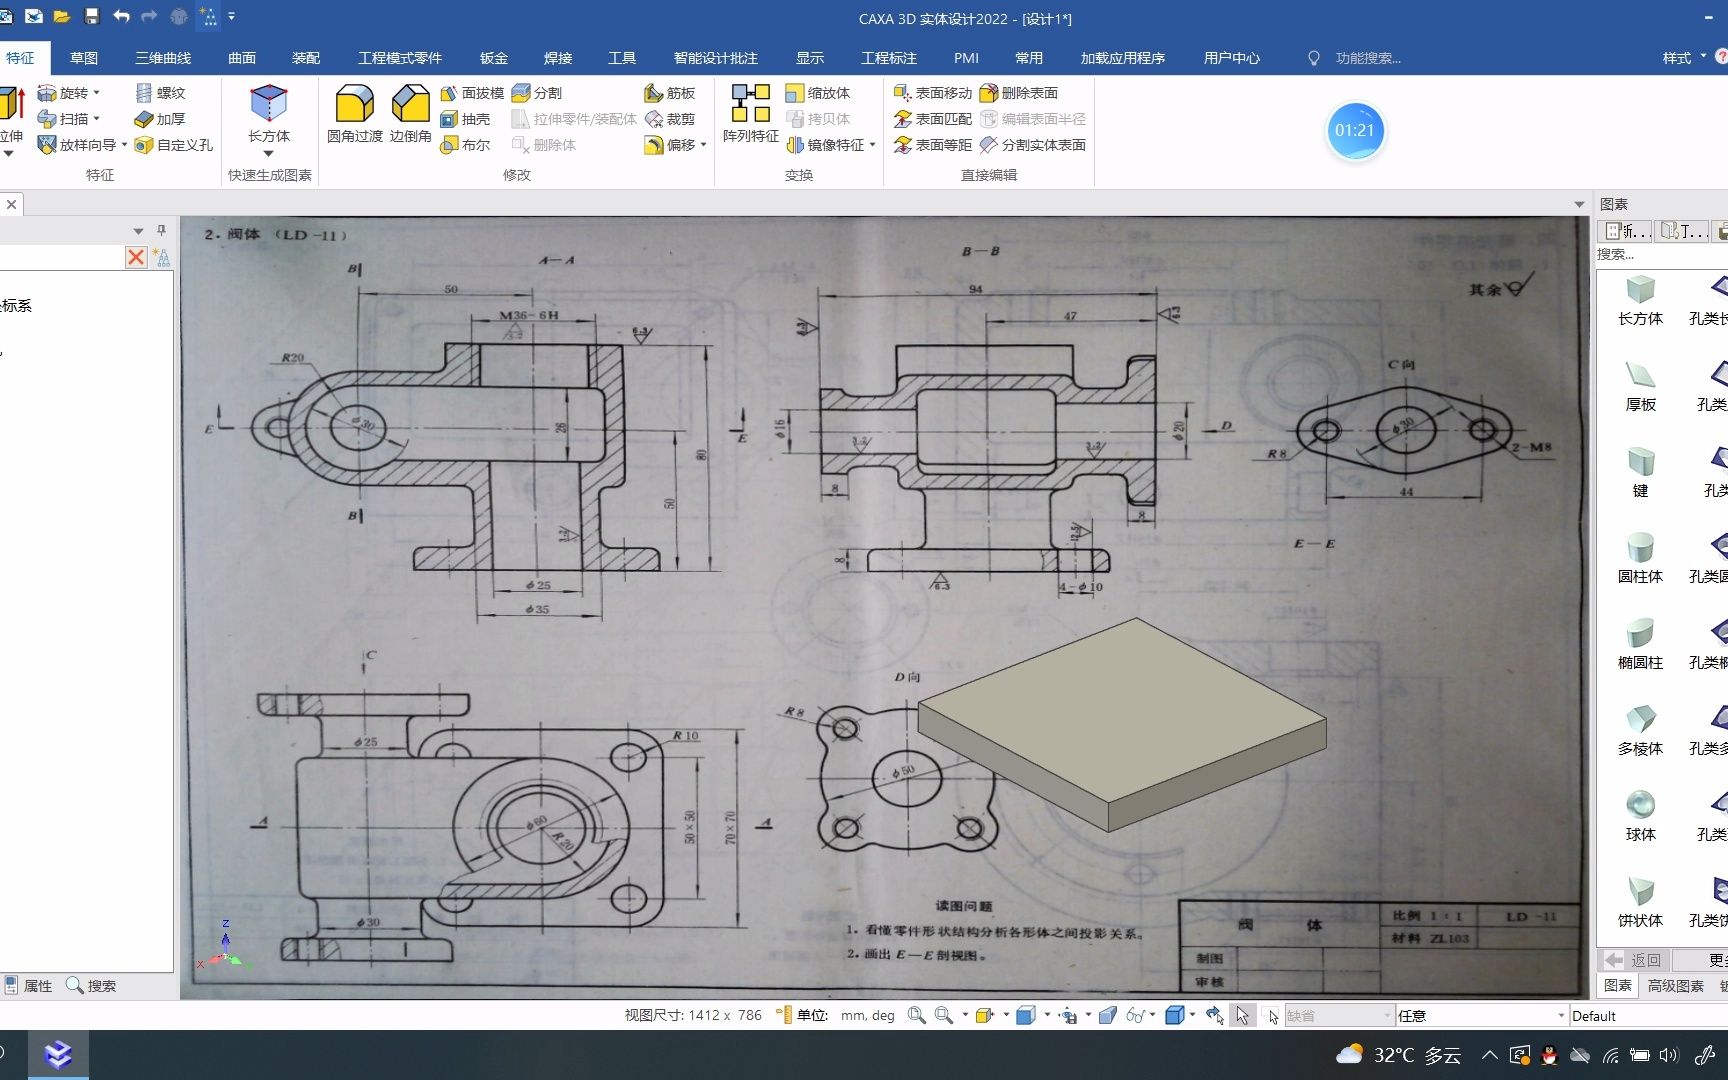
Task: Expand the 长方体 quick-shape dropdown arrow
Action: tap(268, 154)
